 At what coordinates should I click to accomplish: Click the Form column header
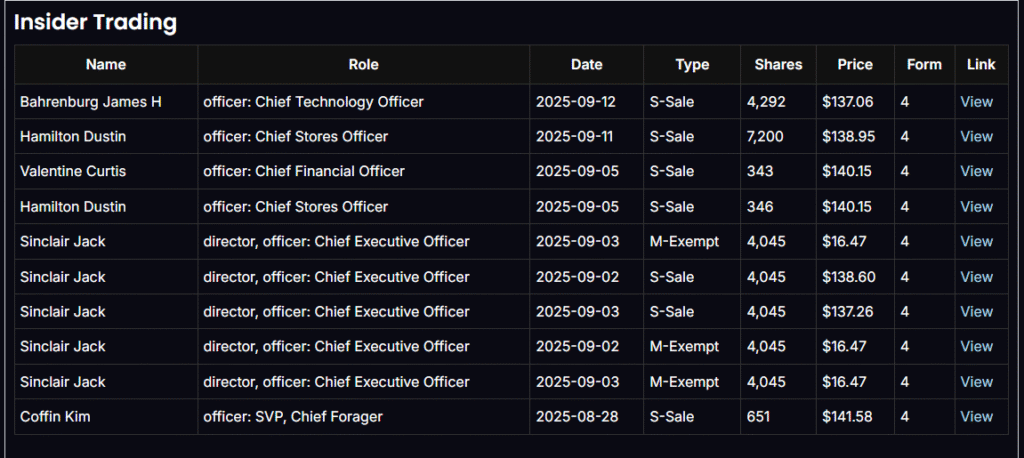(924, 64)
